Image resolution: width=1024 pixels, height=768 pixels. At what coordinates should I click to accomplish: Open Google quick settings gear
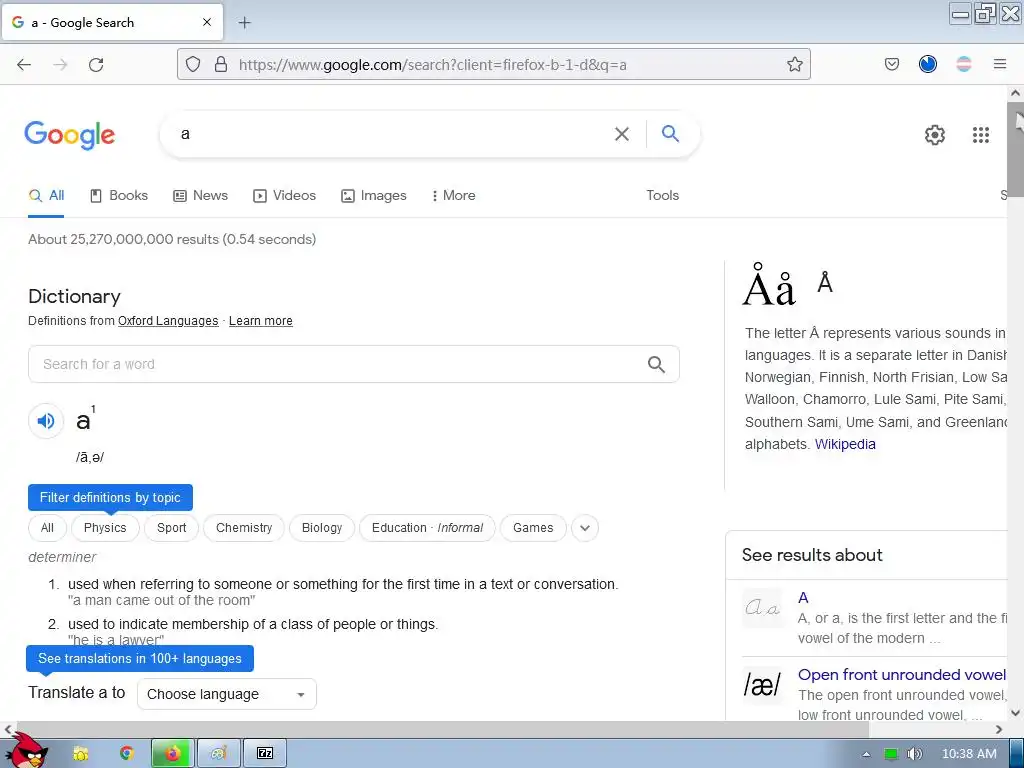pos(935,135)
